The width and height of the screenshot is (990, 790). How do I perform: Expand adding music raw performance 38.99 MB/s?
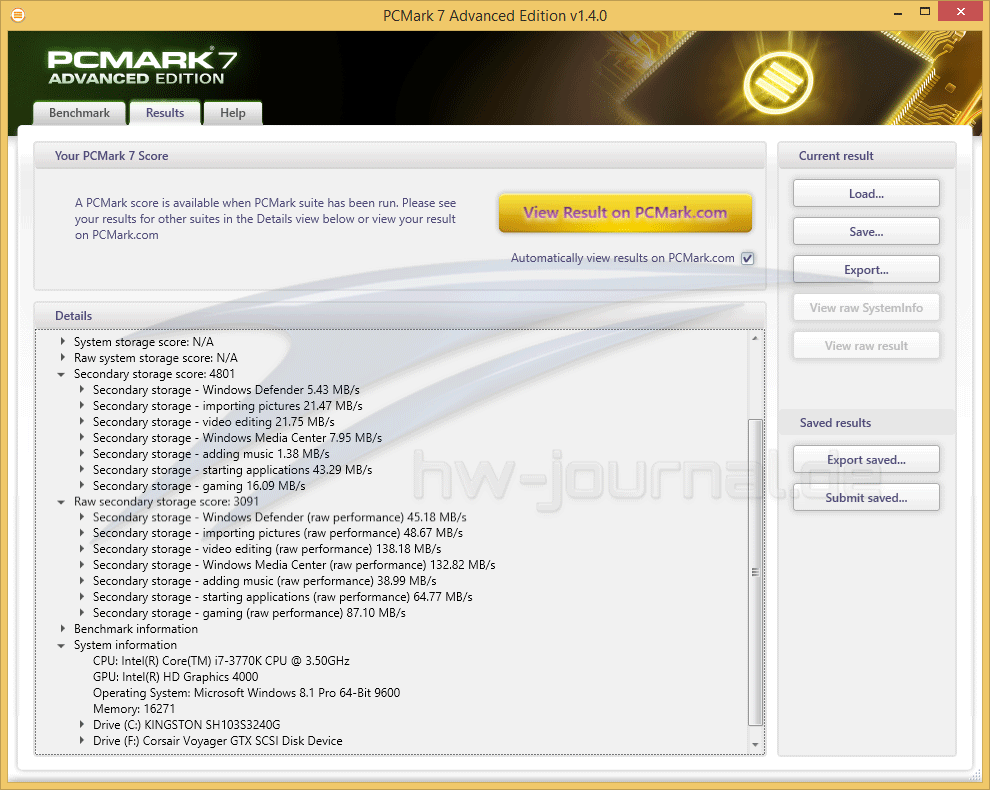click(81, 580)
